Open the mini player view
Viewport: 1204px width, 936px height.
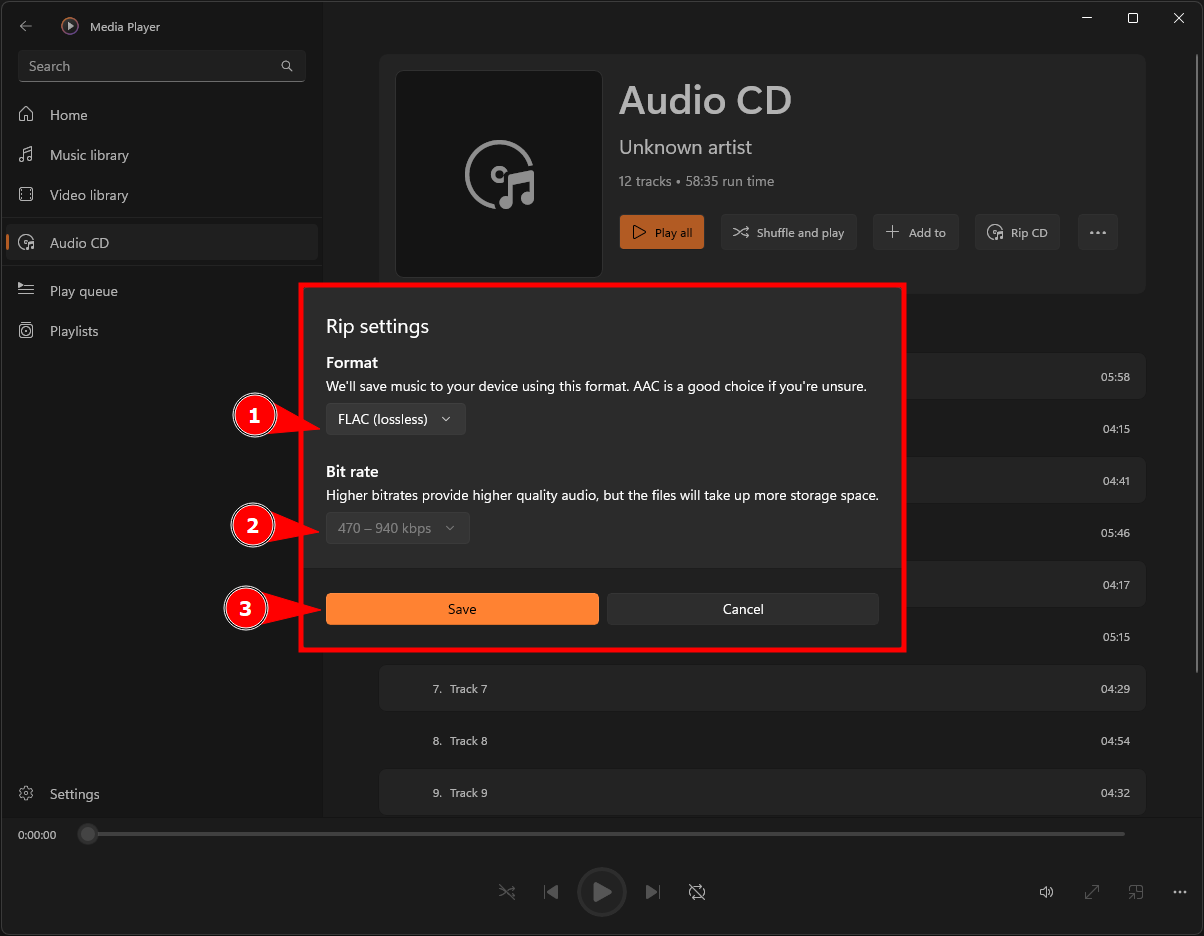pyautogui.click(x=1136, y=891)
